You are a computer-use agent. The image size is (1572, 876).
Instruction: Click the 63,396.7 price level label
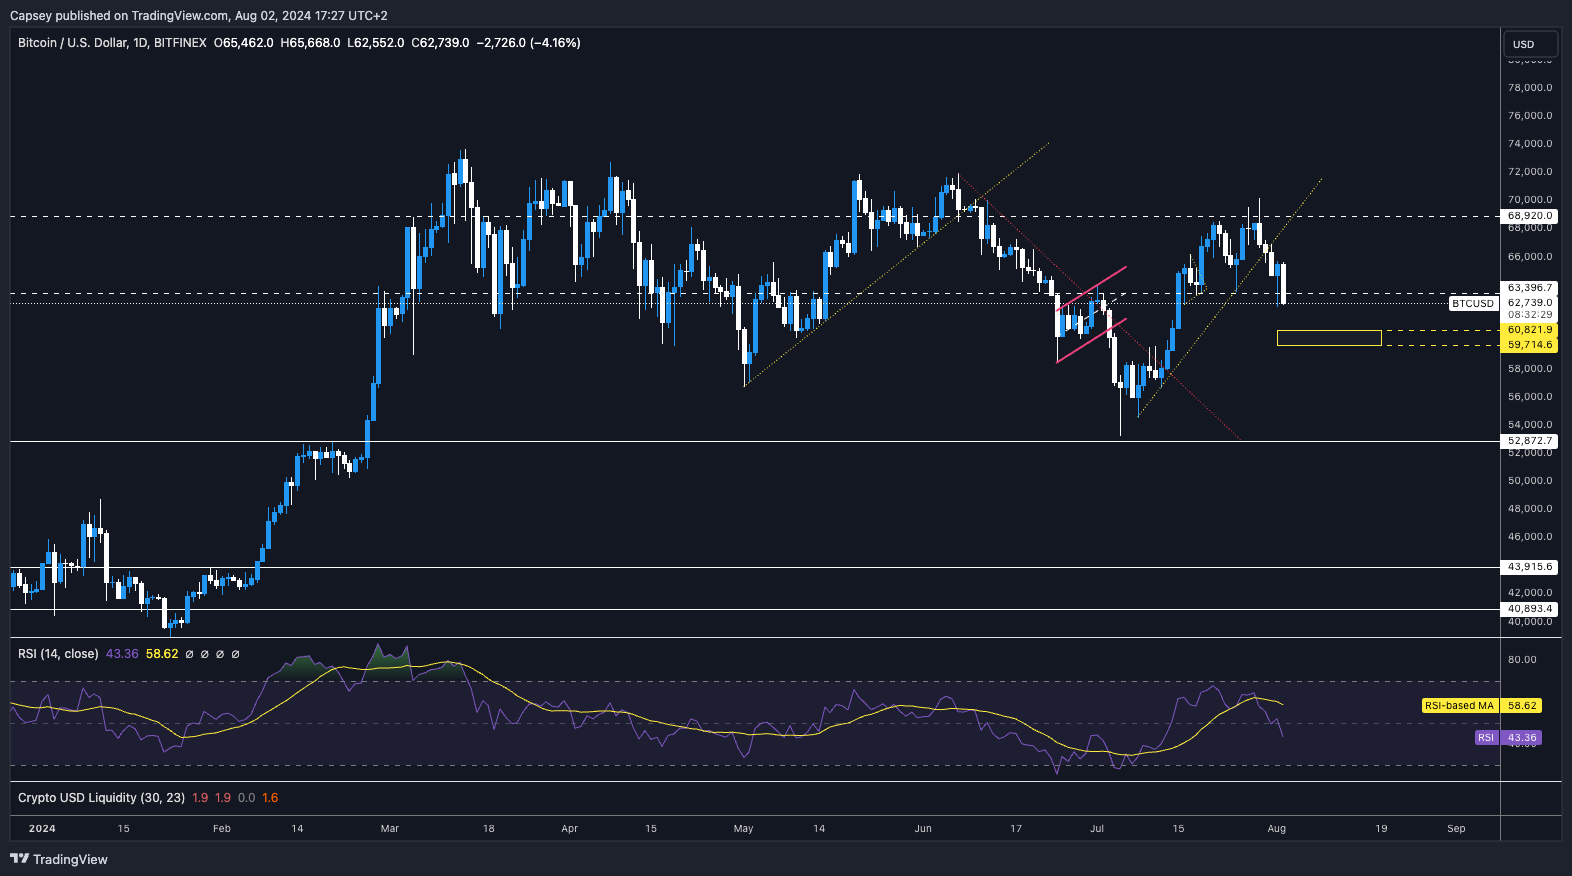click(1530, 288)
